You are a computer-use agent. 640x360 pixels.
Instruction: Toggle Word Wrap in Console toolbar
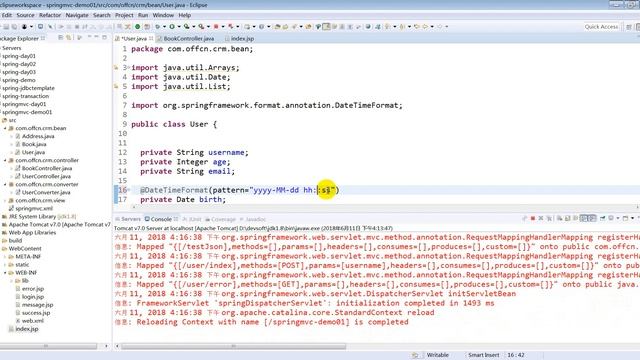[576, 219]
